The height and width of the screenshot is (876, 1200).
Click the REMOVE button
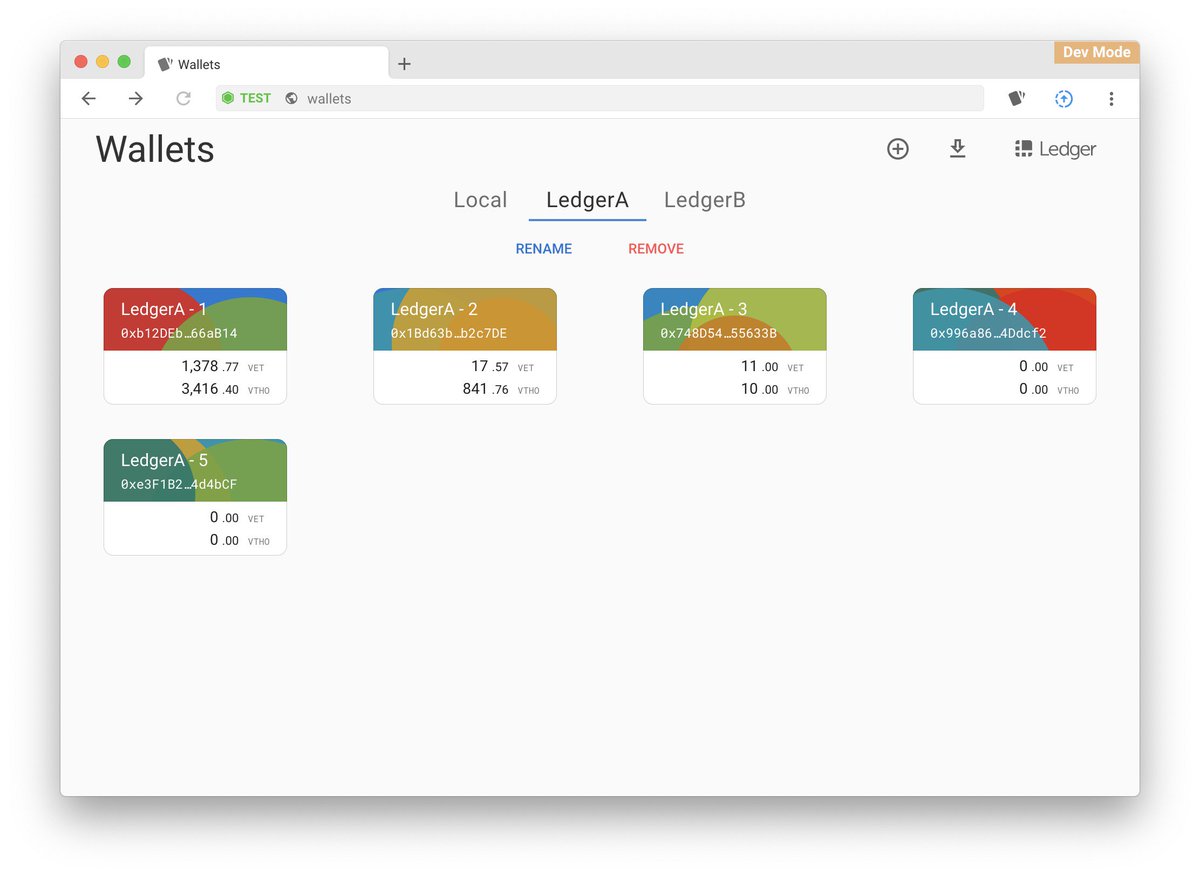(656, 249)
